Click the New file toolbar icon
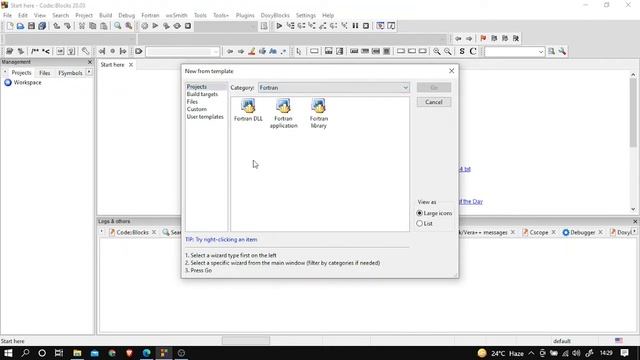640x360 pixels. (10, 26)
